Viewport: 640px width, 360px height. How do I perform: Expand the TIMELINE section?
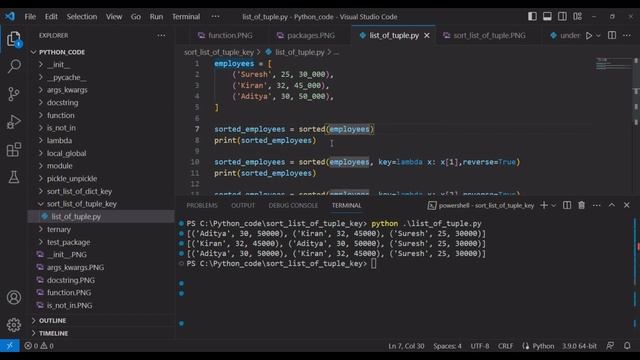(101, 333)
